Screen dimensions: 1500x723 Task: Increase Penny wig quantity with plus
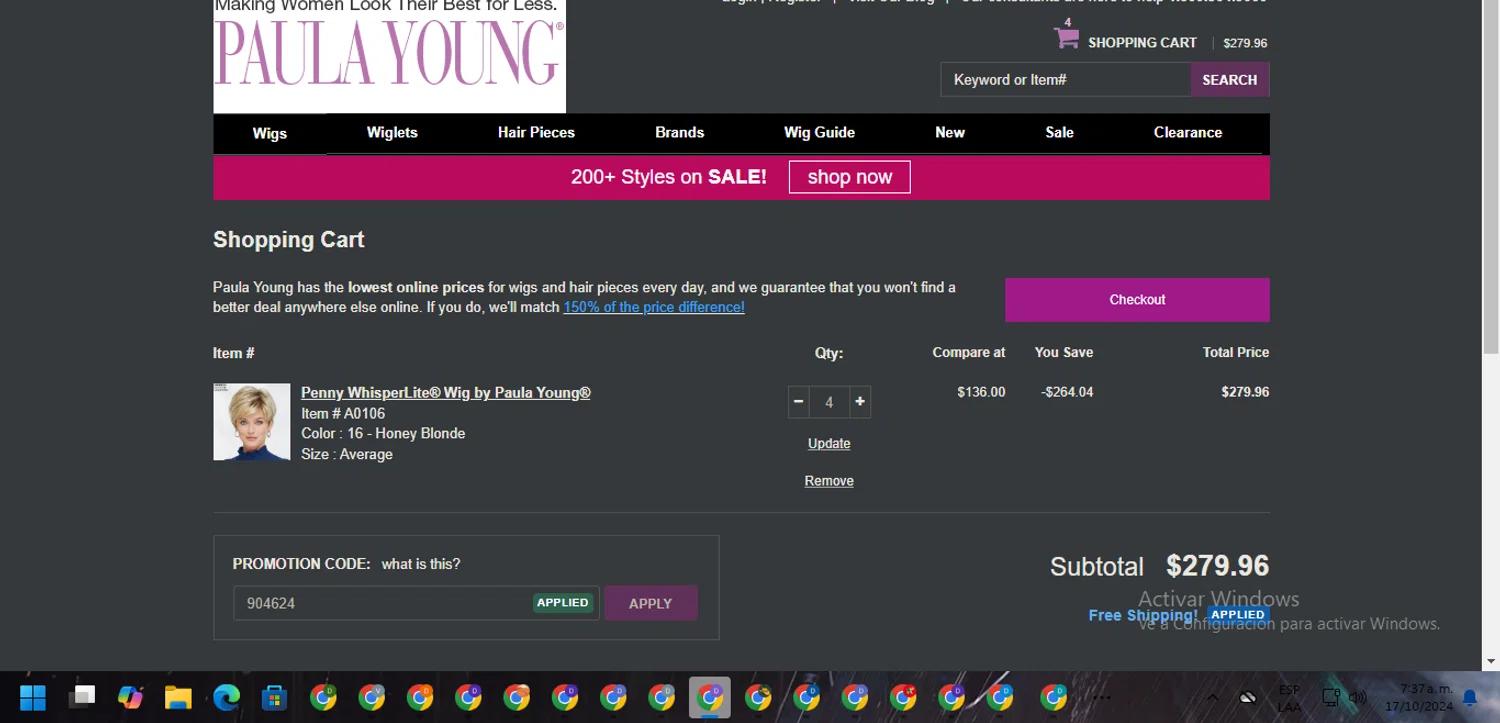tap(859, 402)
